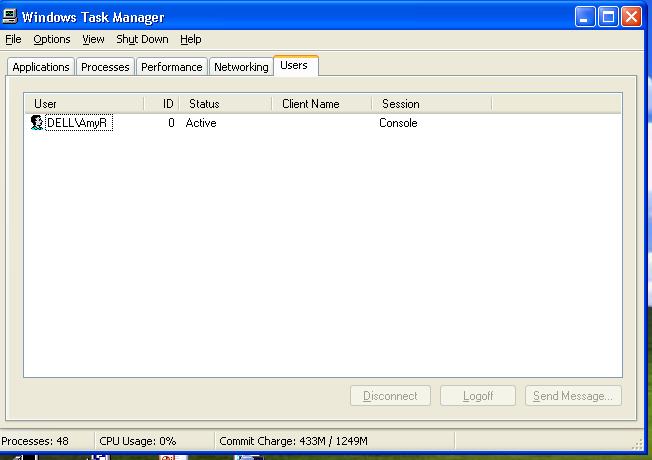Click the Active status cell
Viewport: 652px width, 460px height.
pos(201,123)
